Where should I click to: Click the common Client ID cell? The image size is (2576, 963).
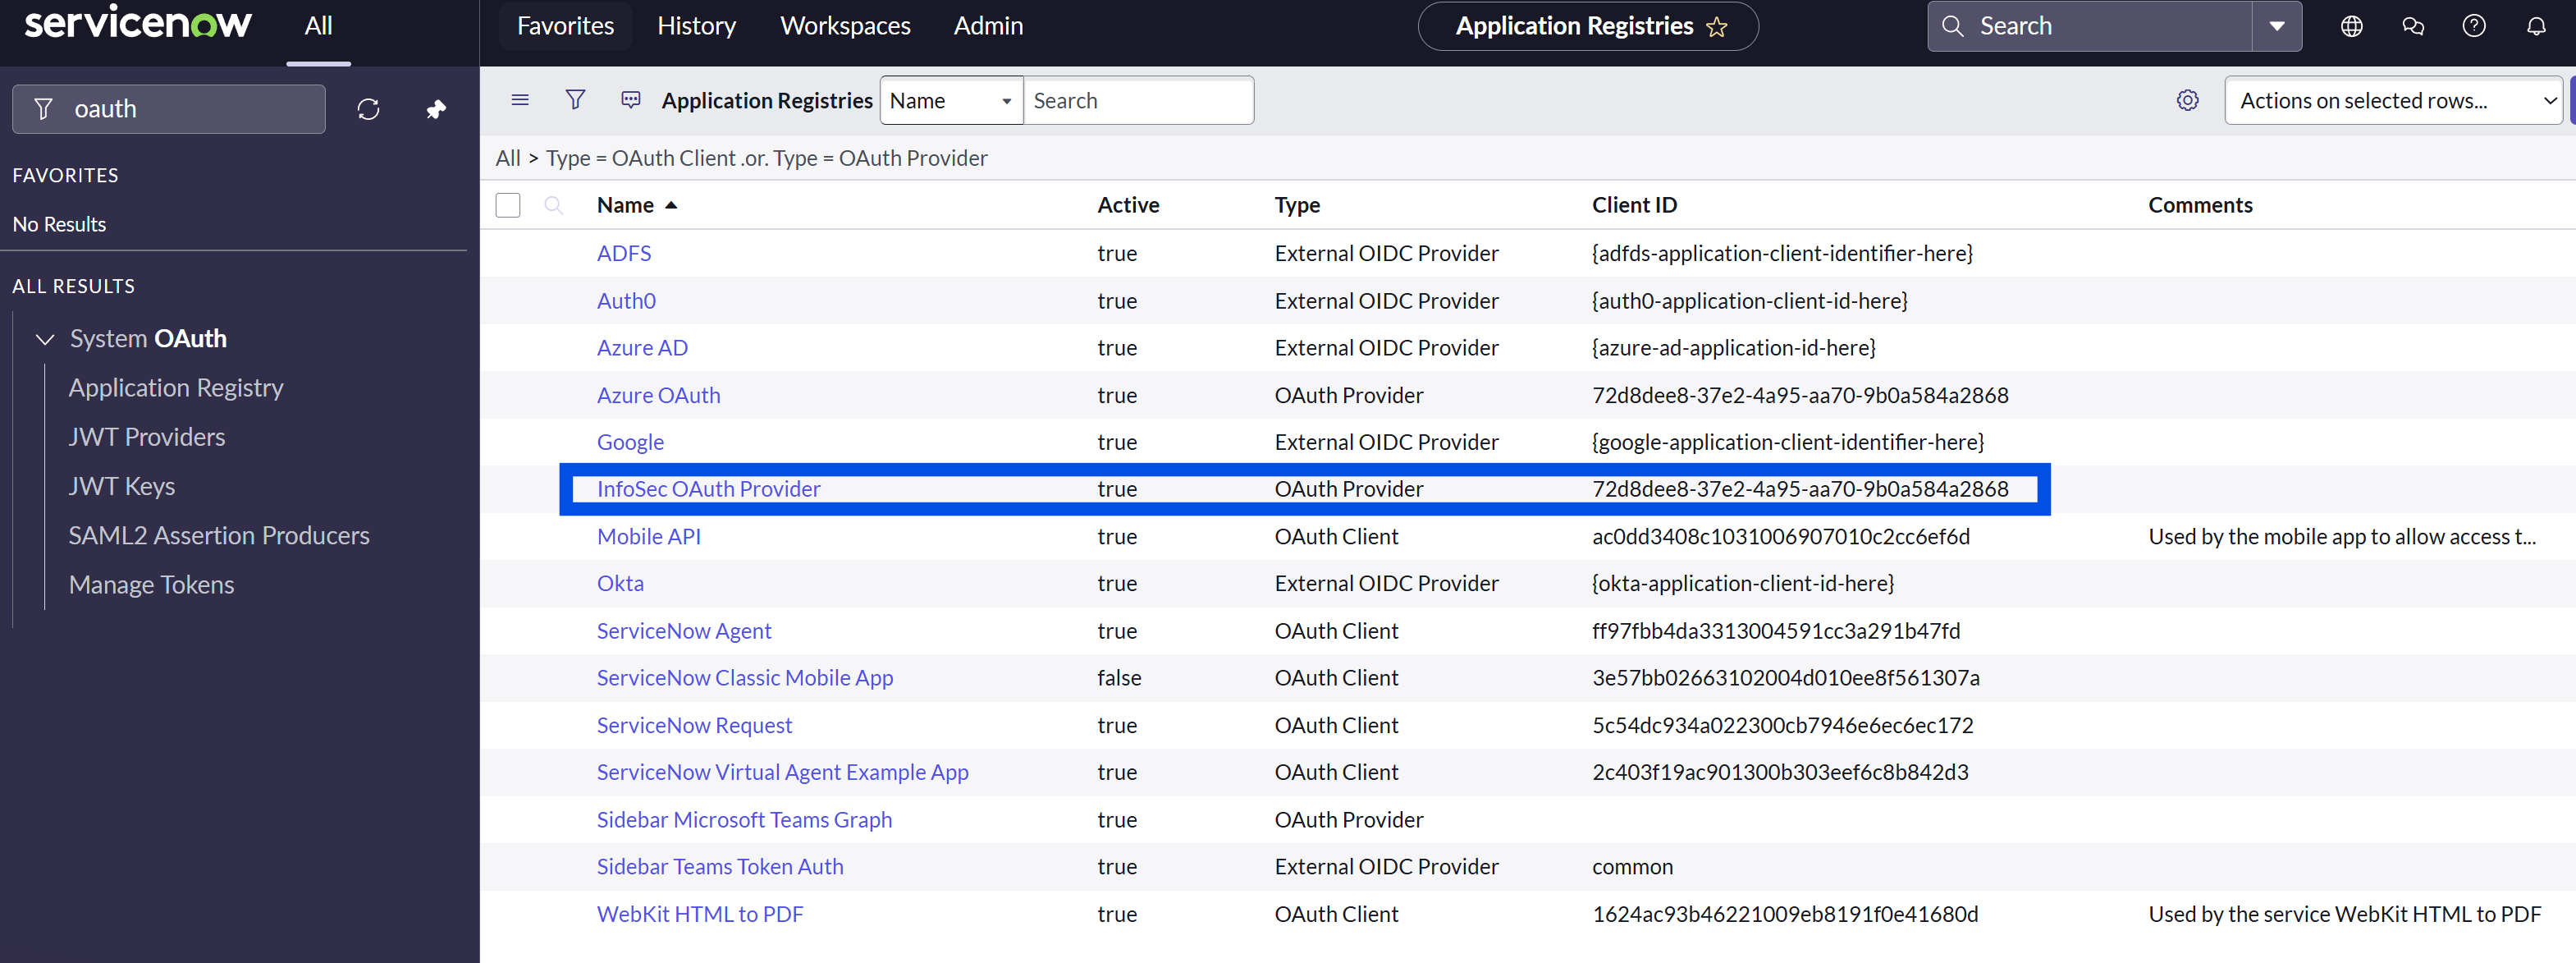coord(1632,867)
